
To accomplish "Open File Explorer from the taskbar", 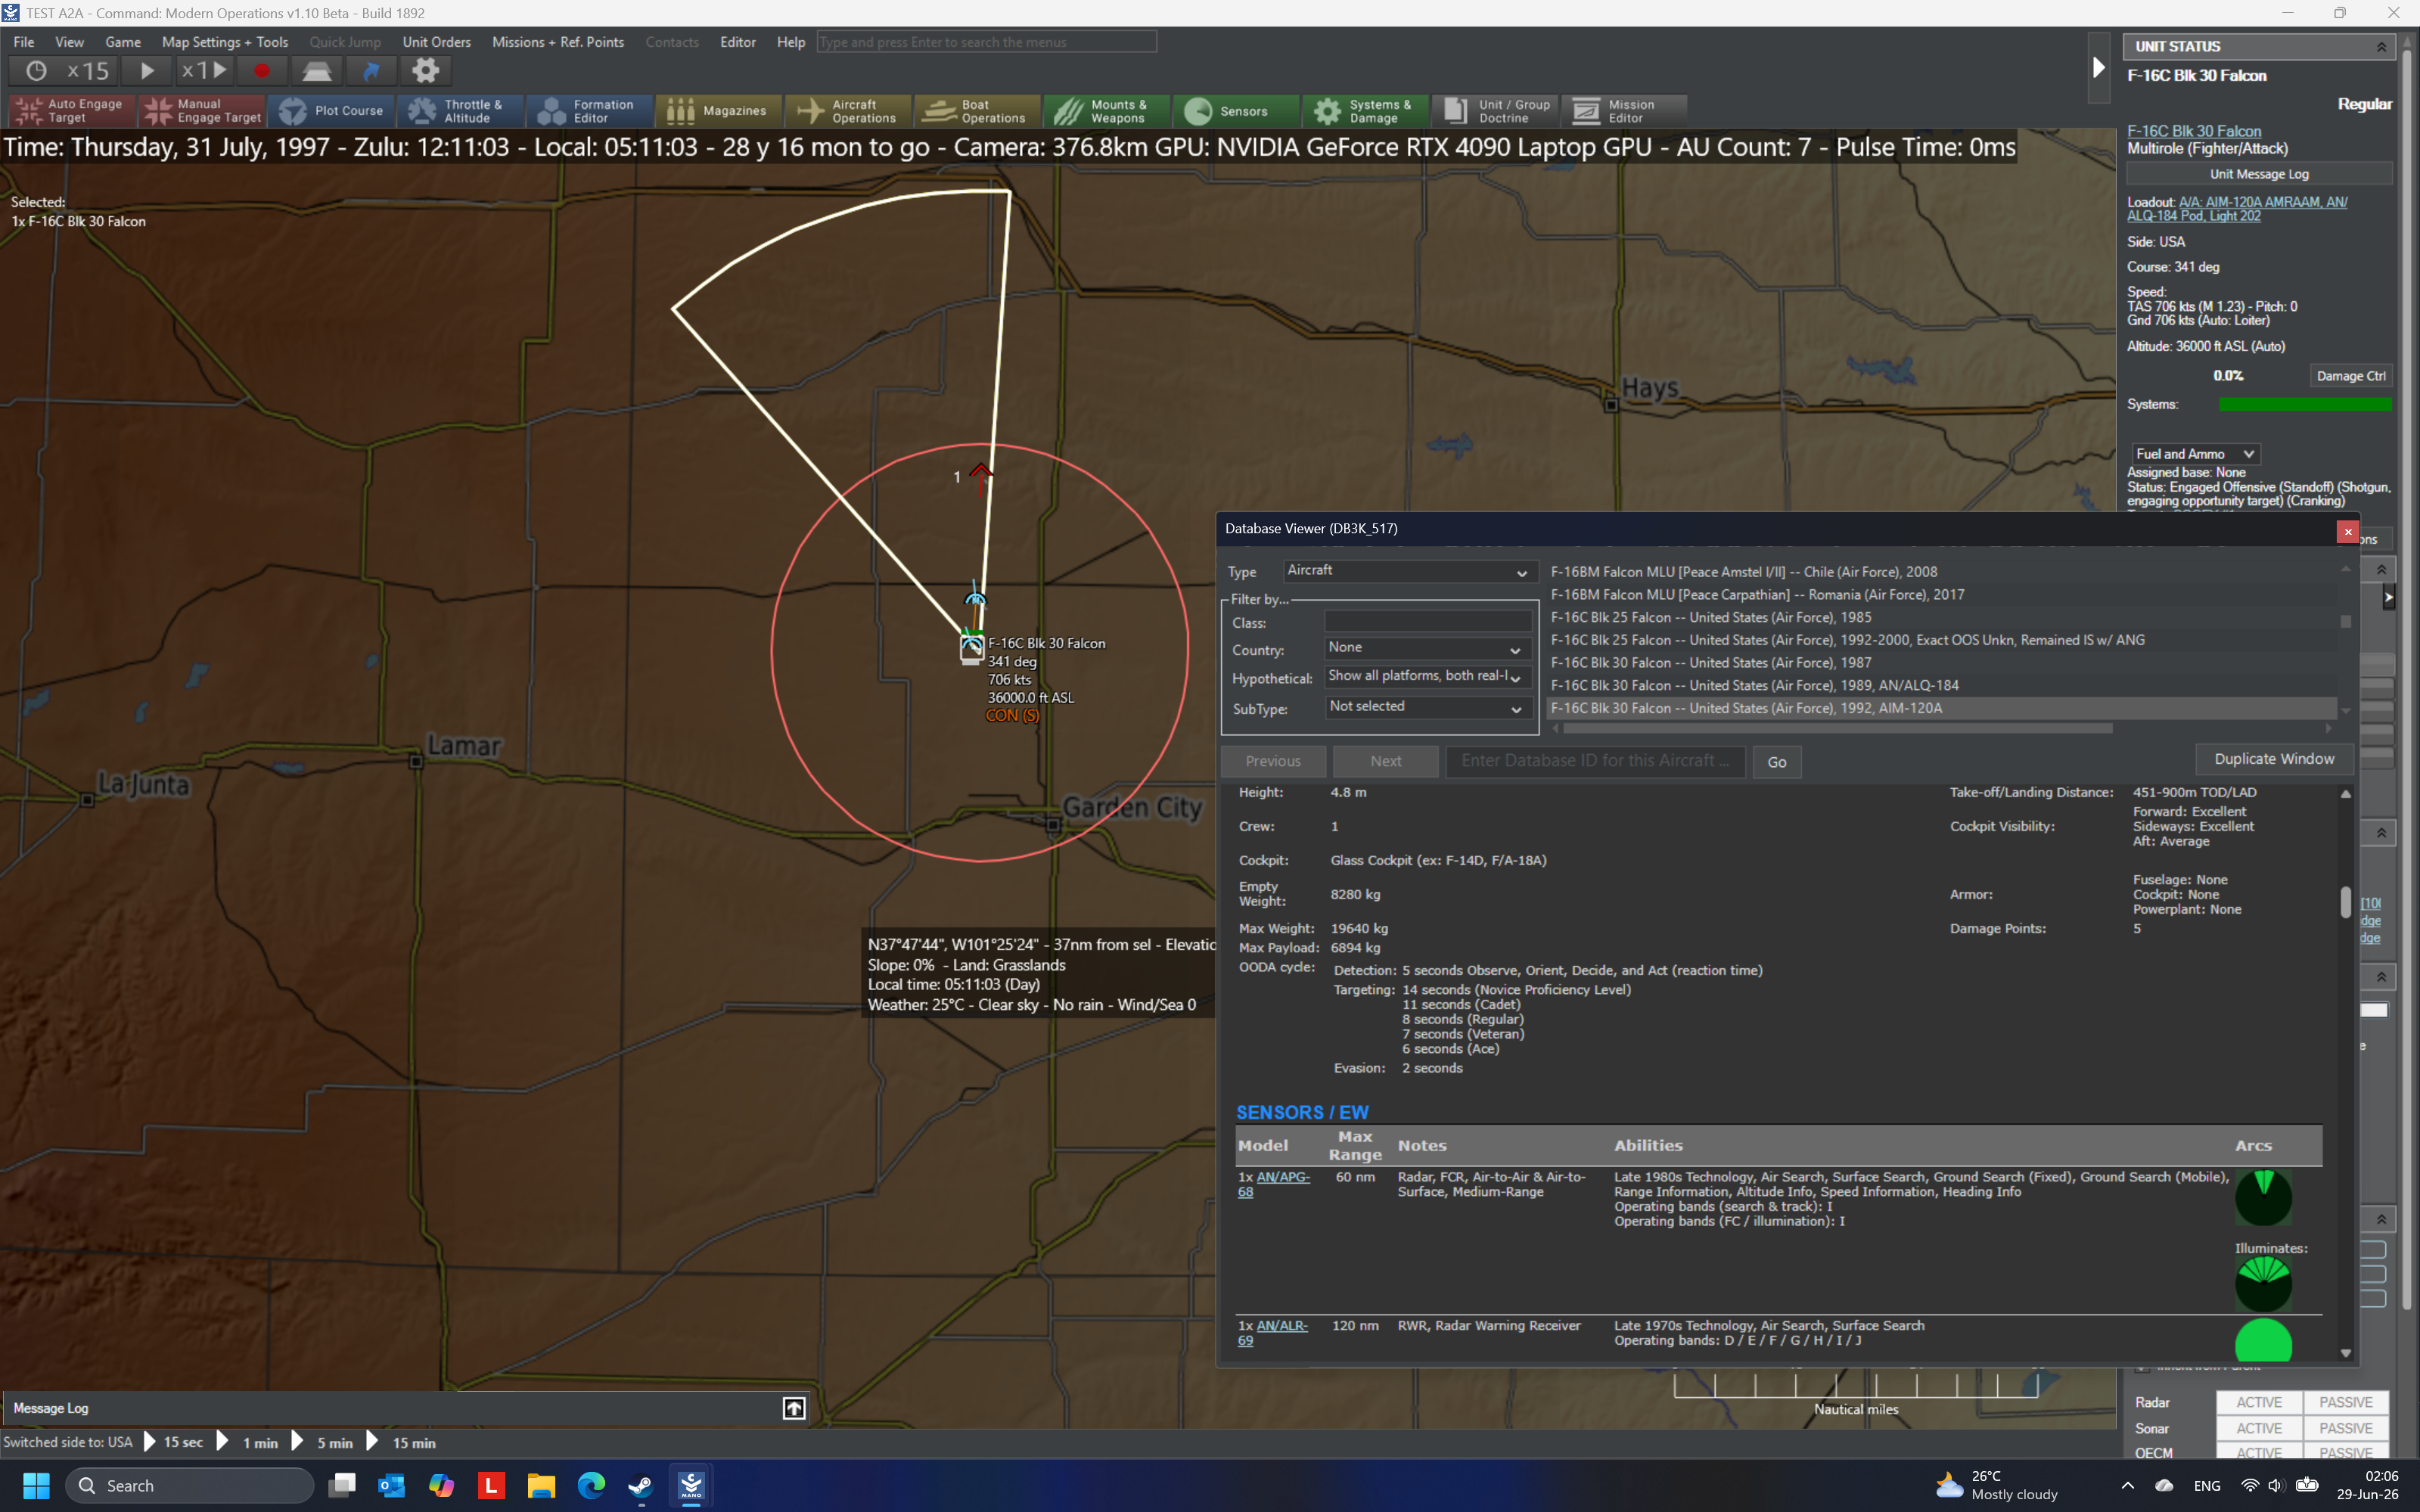I will pos(541,1486).
